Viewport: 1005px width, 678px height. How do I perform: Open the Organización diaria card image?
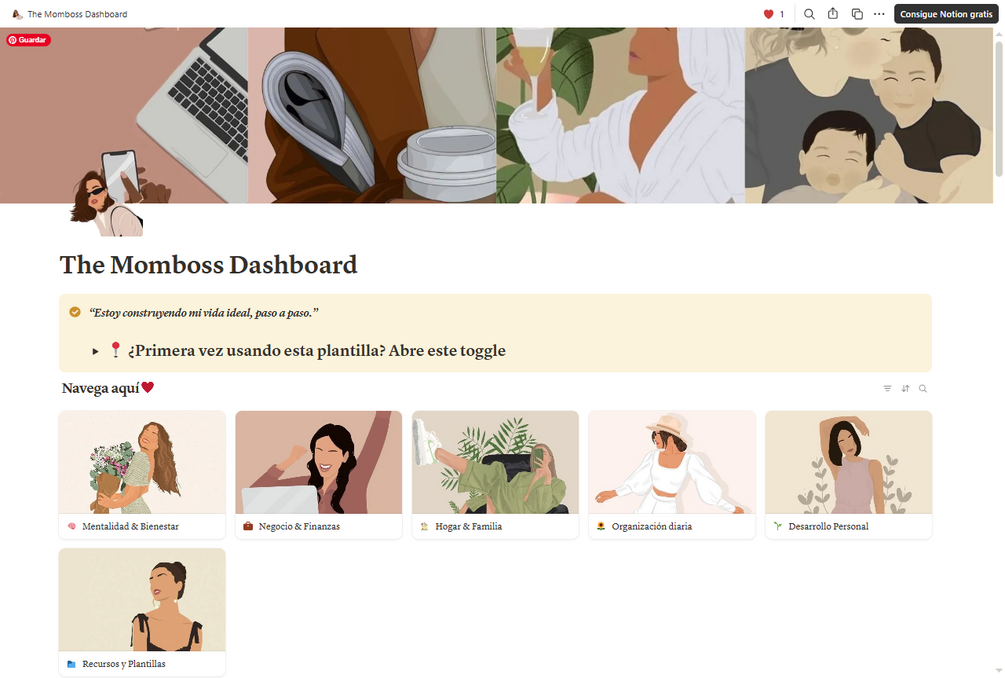(672, 462)
